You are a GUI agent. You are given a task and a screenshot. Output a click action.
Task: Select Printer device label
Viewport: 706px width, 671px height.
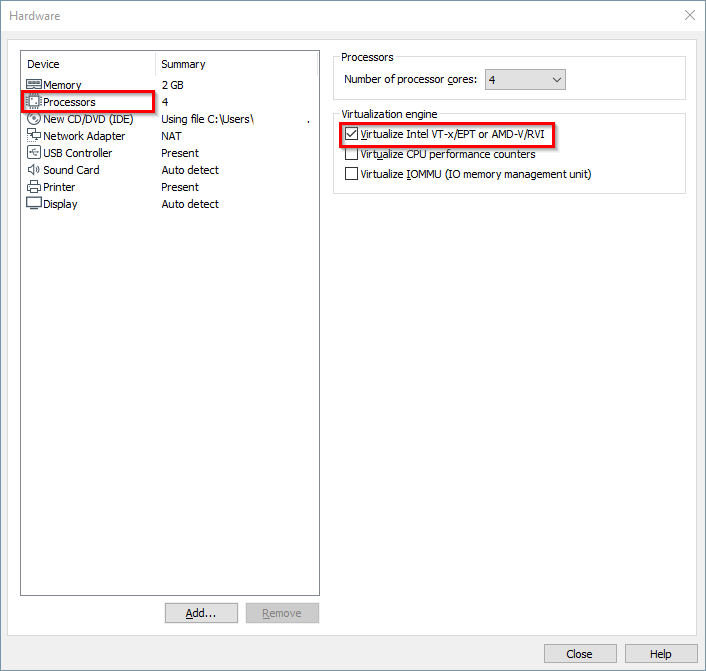(59, 187)
